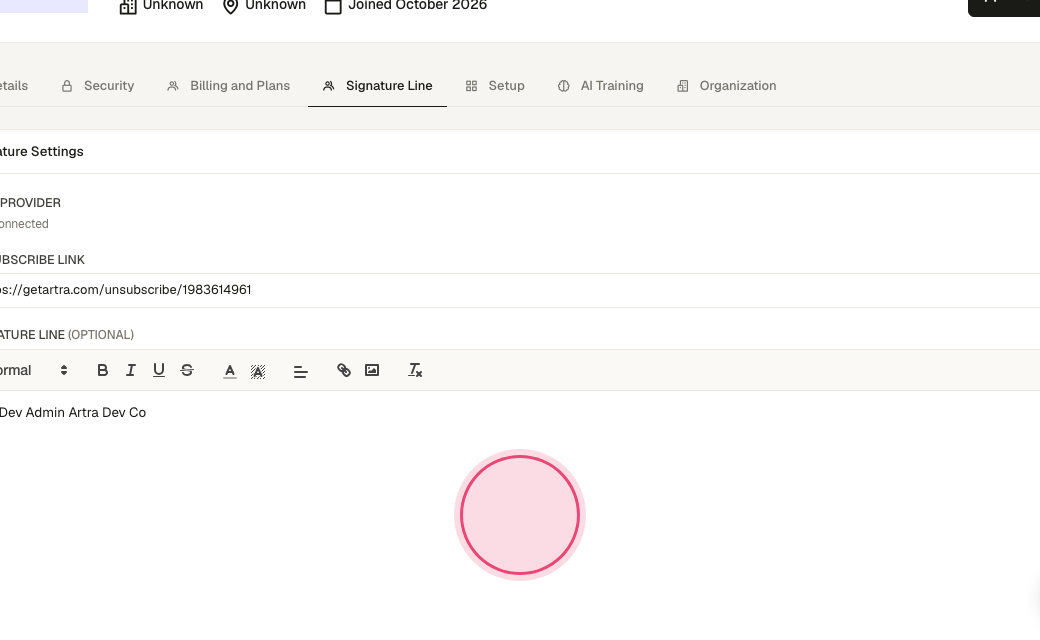Image resolution: width=1040 pixels, height=640 pixels.
Task: Switch to the Security tab
Action: [x=98, y=86]
